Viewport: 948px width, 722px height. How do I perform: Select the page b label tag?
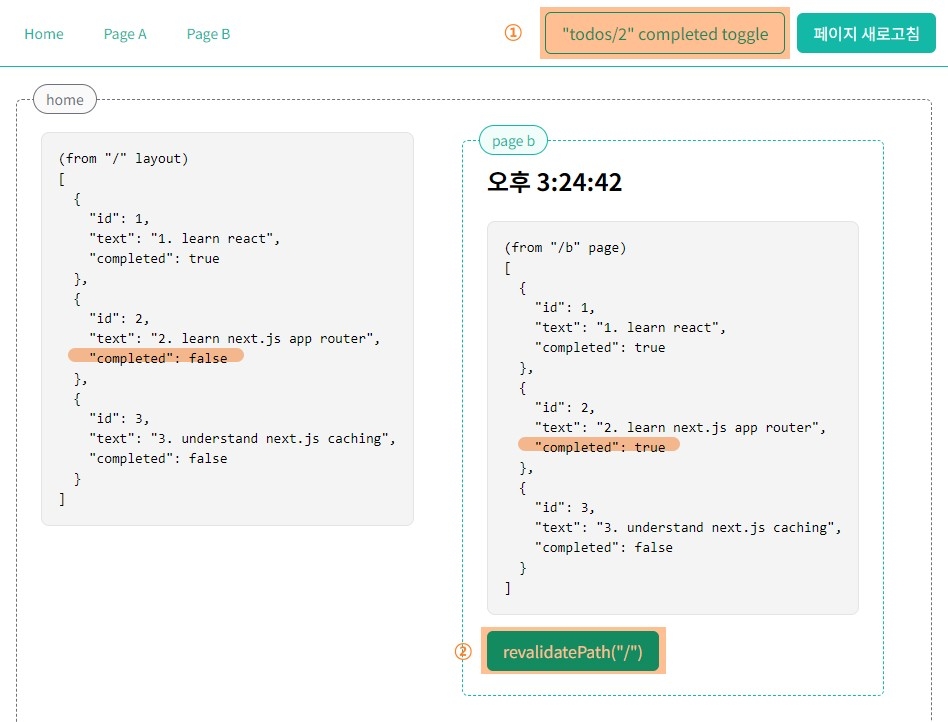[513, 141]
